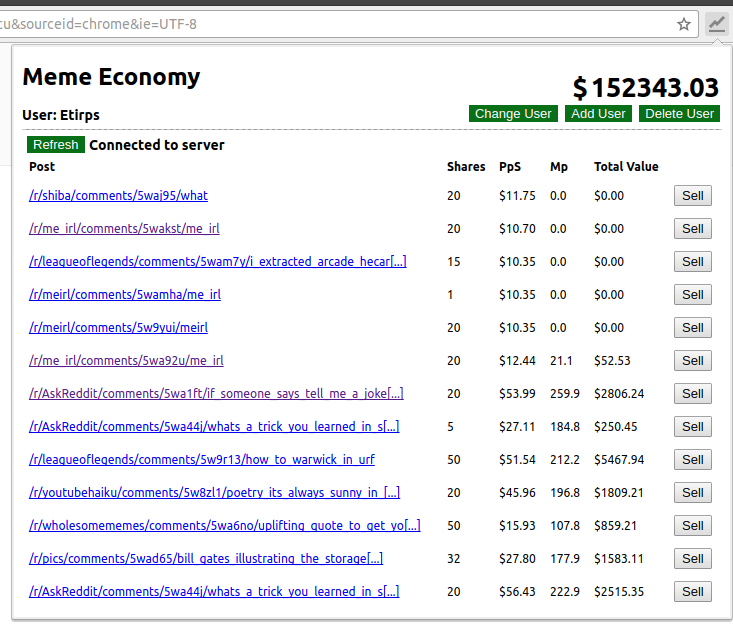
Task: Sell the AskReddit trick post worth $250.45
Action: pyautogui.click(x=692, y=426)
